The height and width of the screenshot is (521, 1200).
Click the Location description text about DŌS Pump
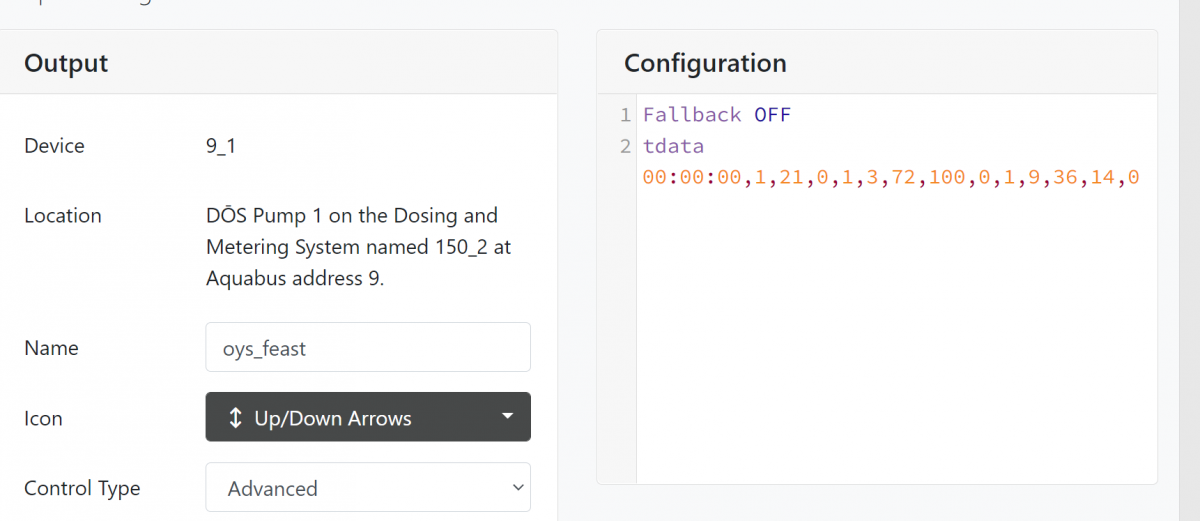coord(358,246)
